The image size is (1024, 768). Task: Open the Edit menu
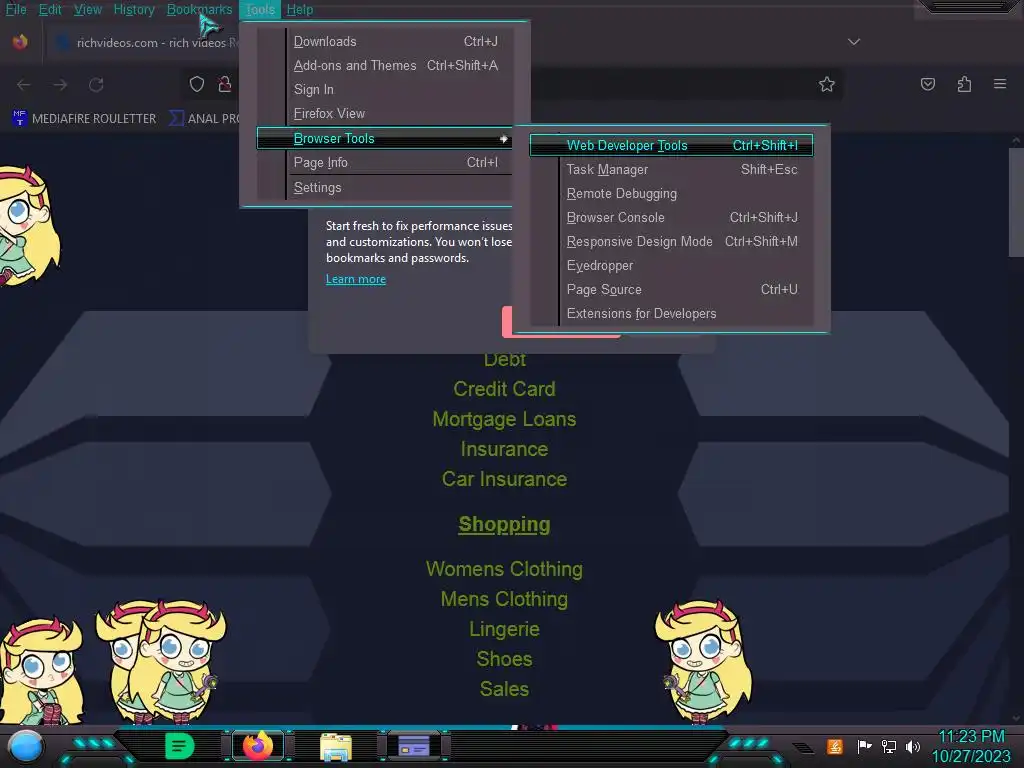tap(50, 9)
